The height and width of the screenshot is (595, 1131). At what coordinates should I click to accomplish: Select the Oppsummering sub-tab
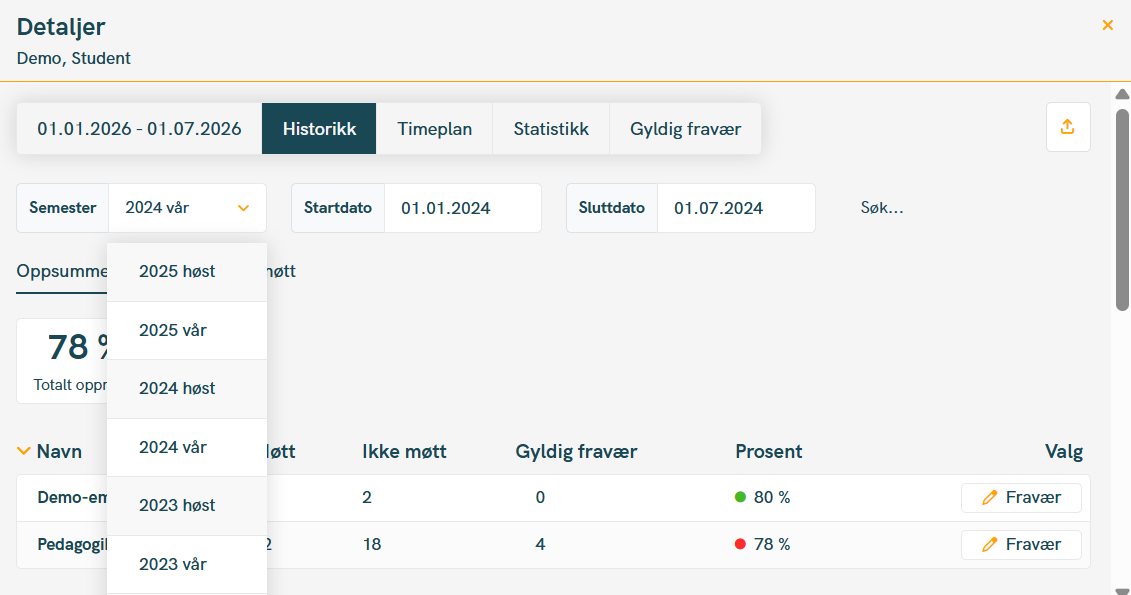pyautogui.click(x=62, y=272)
